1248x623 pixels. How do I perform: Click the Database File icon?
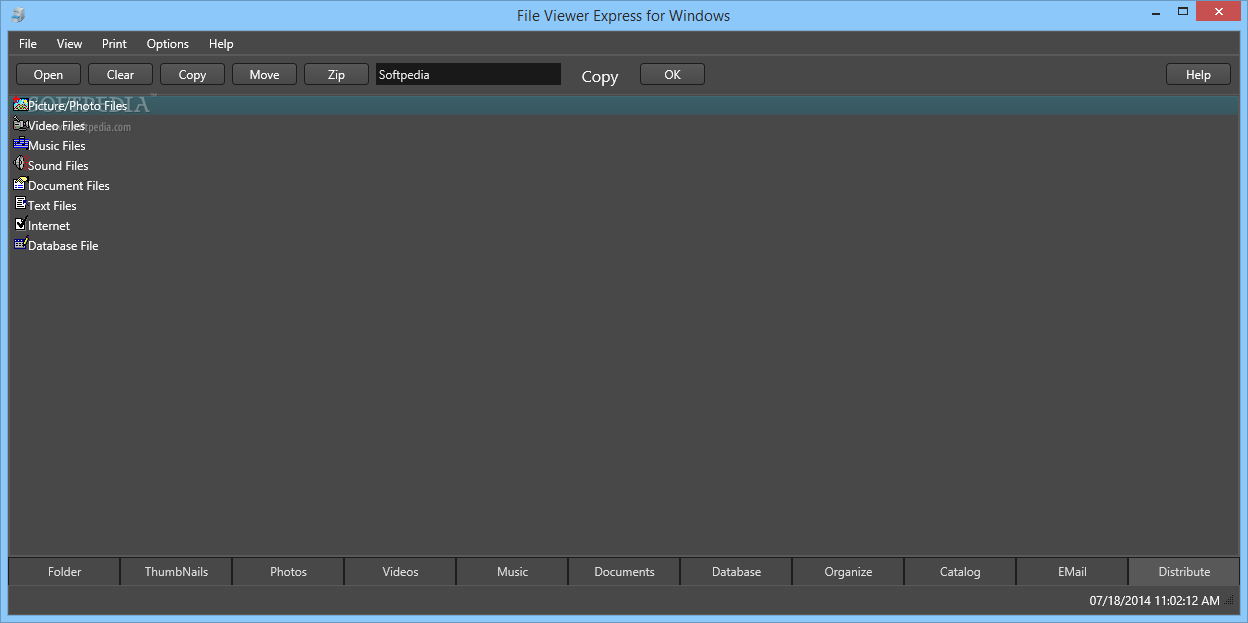pyautogui.click(x=20, y=244)
